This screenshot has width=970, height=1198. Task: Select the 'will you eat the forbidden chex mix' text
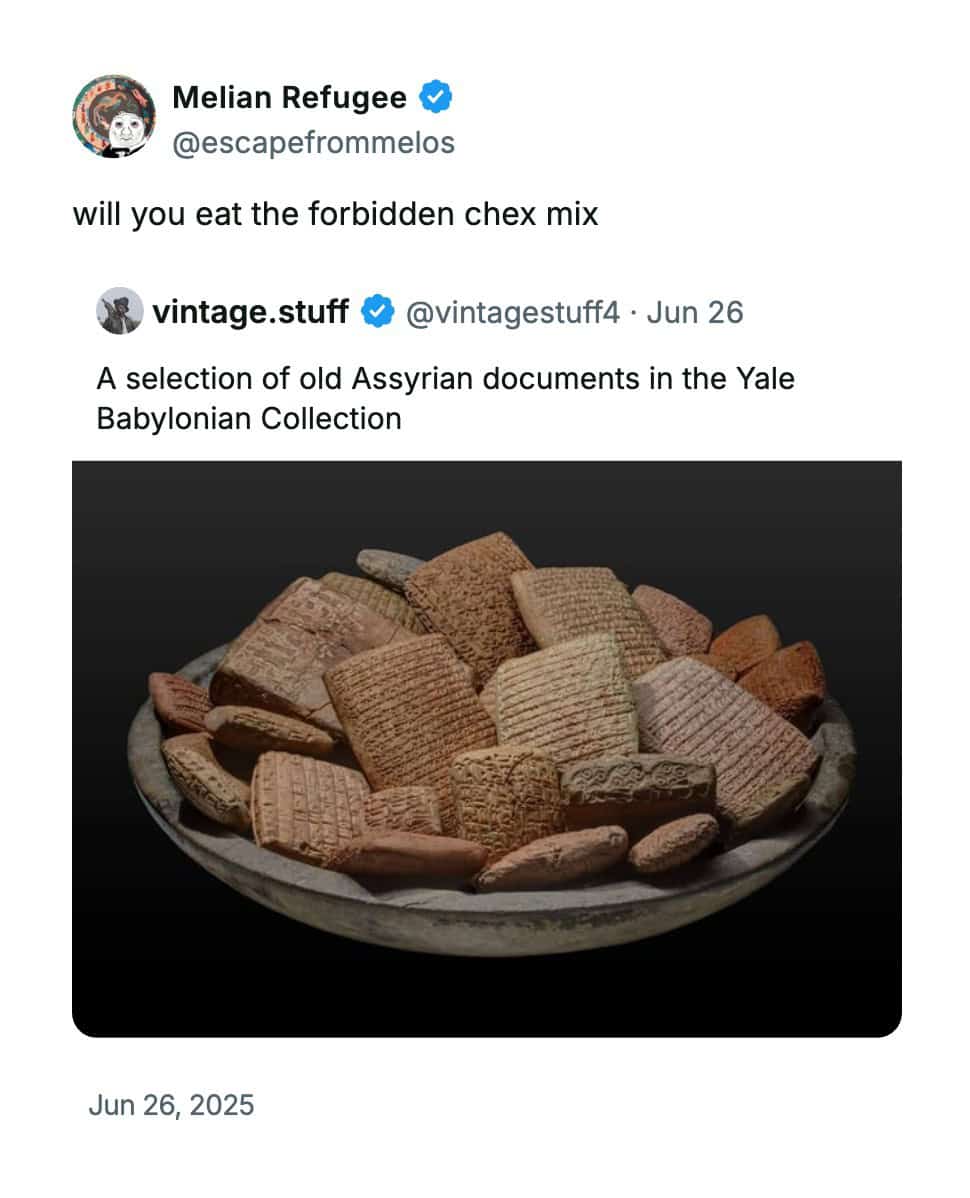coord(335,214)
